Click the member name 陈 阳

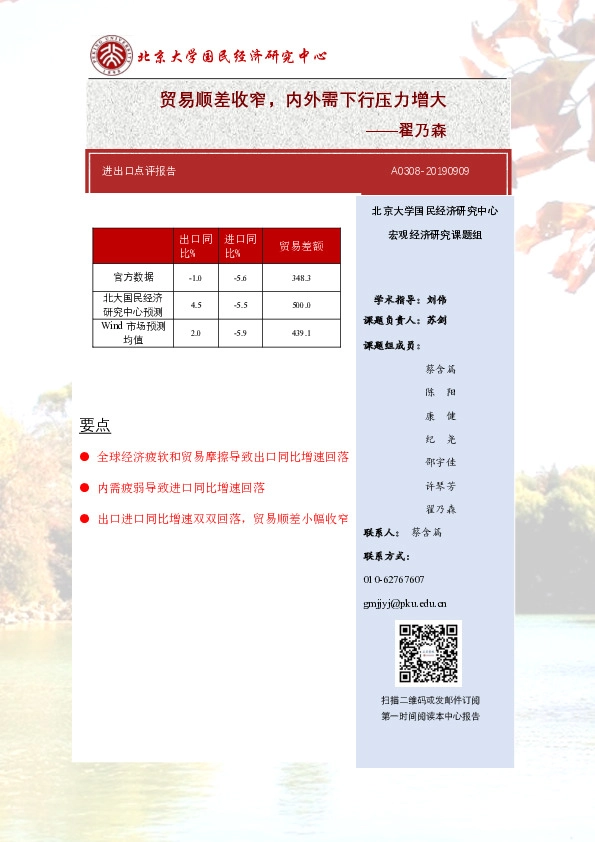click(x=441, y=392)
